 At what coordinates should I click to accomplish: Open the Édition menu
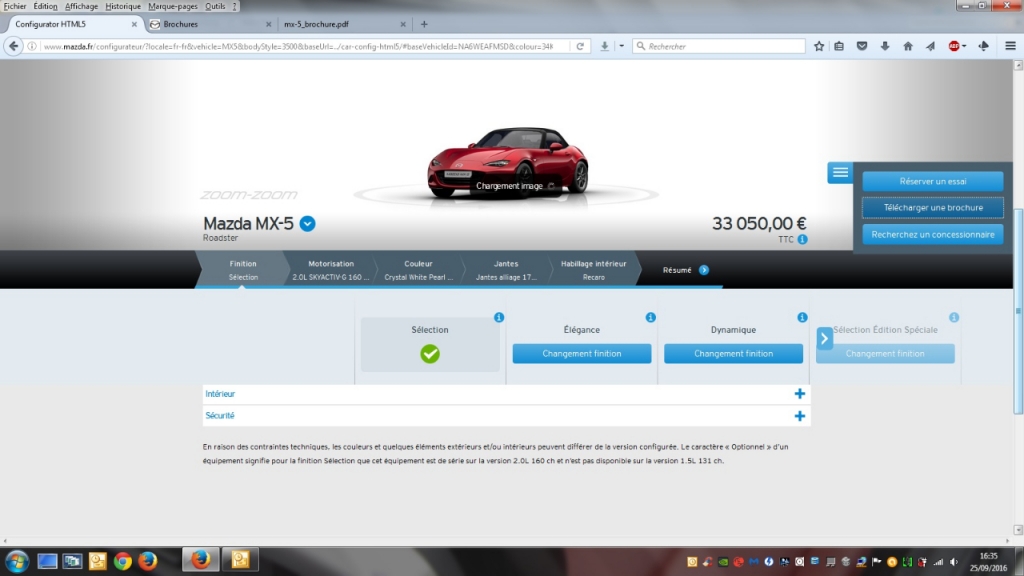(45, 7)
